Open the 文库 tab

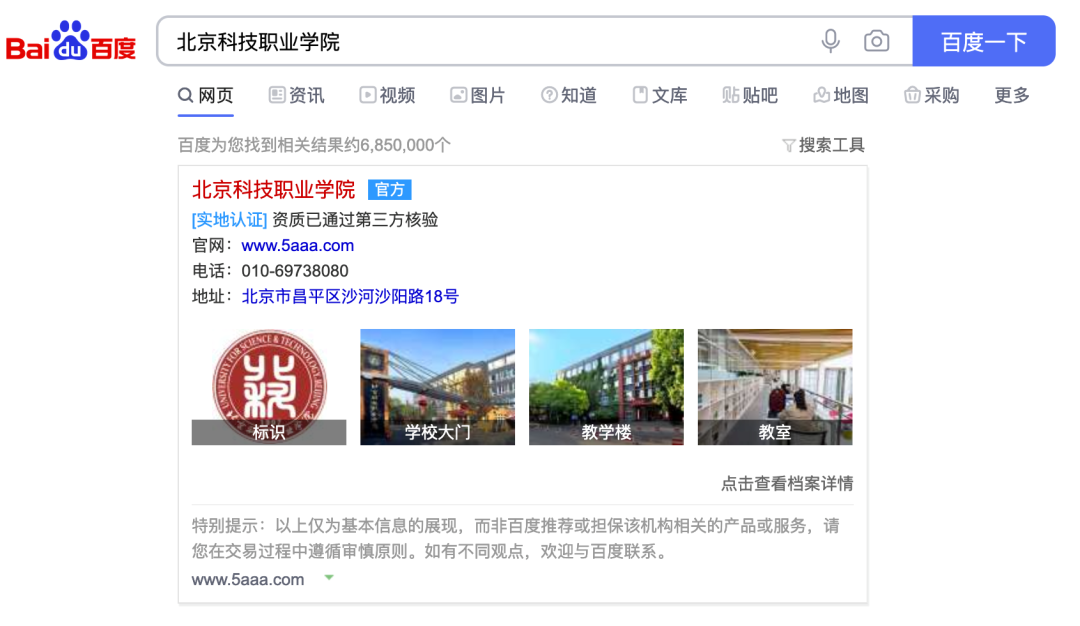click(x=660, y=95)
